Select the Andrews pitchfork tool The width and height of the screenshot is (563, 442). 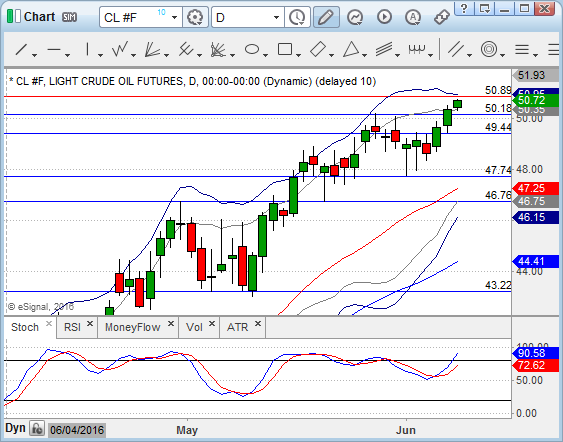[x=186, y=50]
